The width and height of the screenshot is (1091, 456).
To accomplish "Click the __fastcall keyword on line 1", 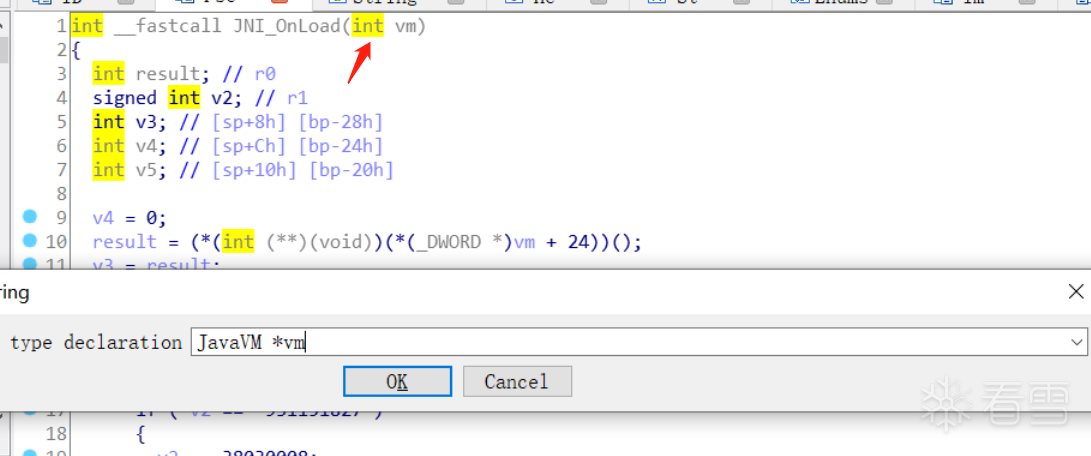I will point(167,27).
